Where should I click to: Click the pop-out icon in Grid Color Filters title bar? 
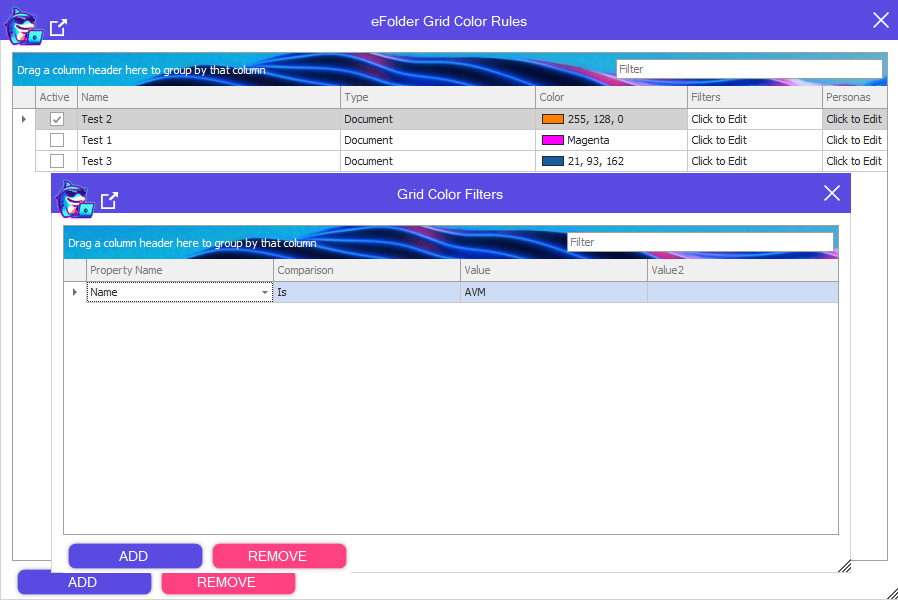tap(110, 200)
